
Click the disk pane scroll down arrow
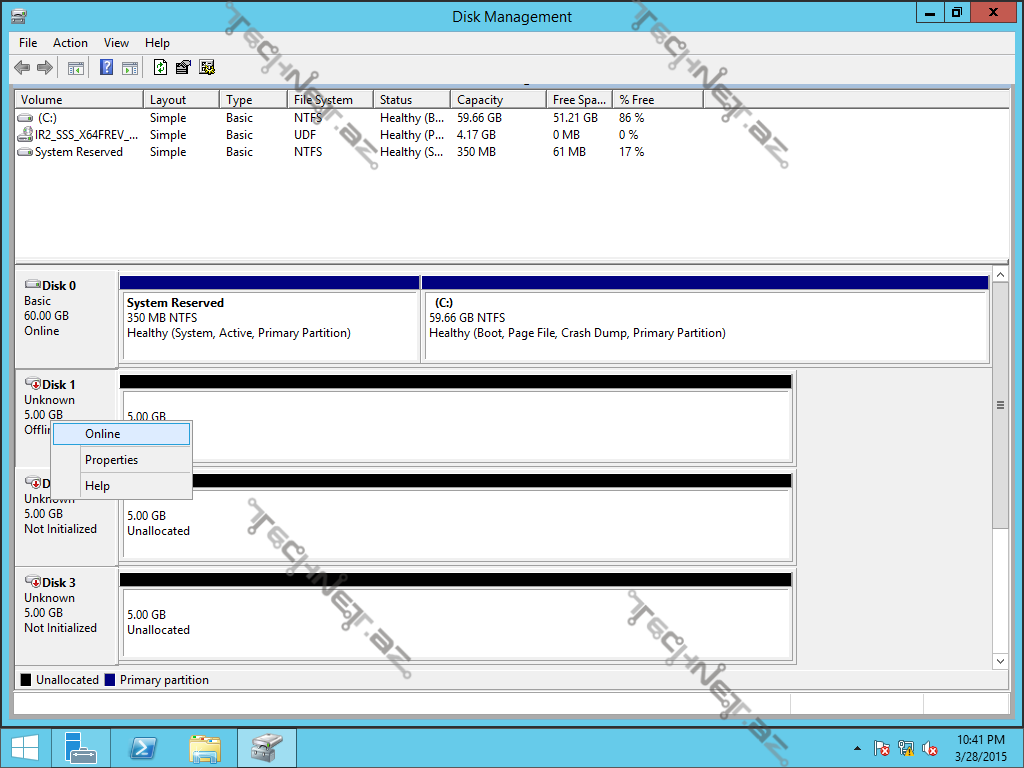tap(1000, 661)
